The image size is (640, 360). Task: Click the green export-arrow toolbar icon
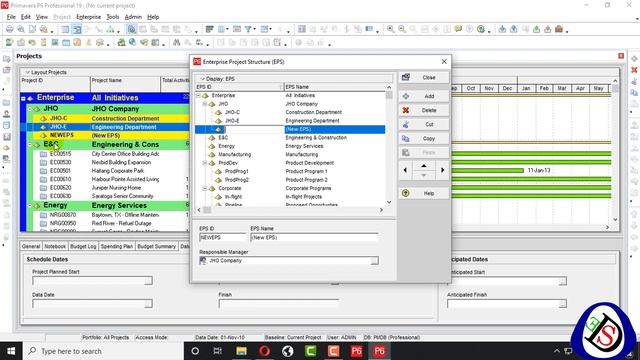pos(536,29)
